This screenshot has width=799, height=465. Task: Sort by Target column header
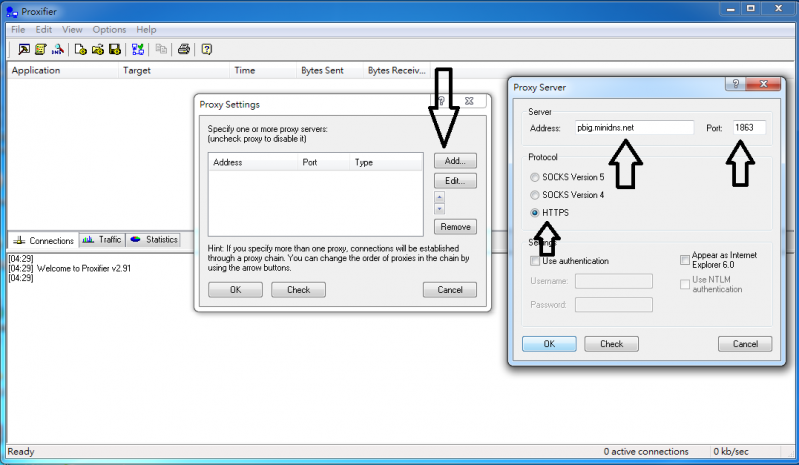point(174,70)
